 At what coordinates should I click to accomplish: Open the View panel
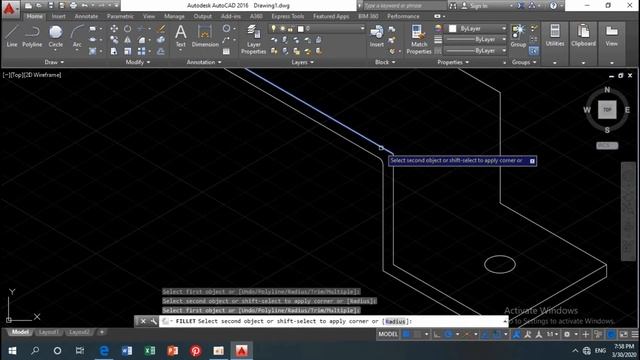coord(611,35)
